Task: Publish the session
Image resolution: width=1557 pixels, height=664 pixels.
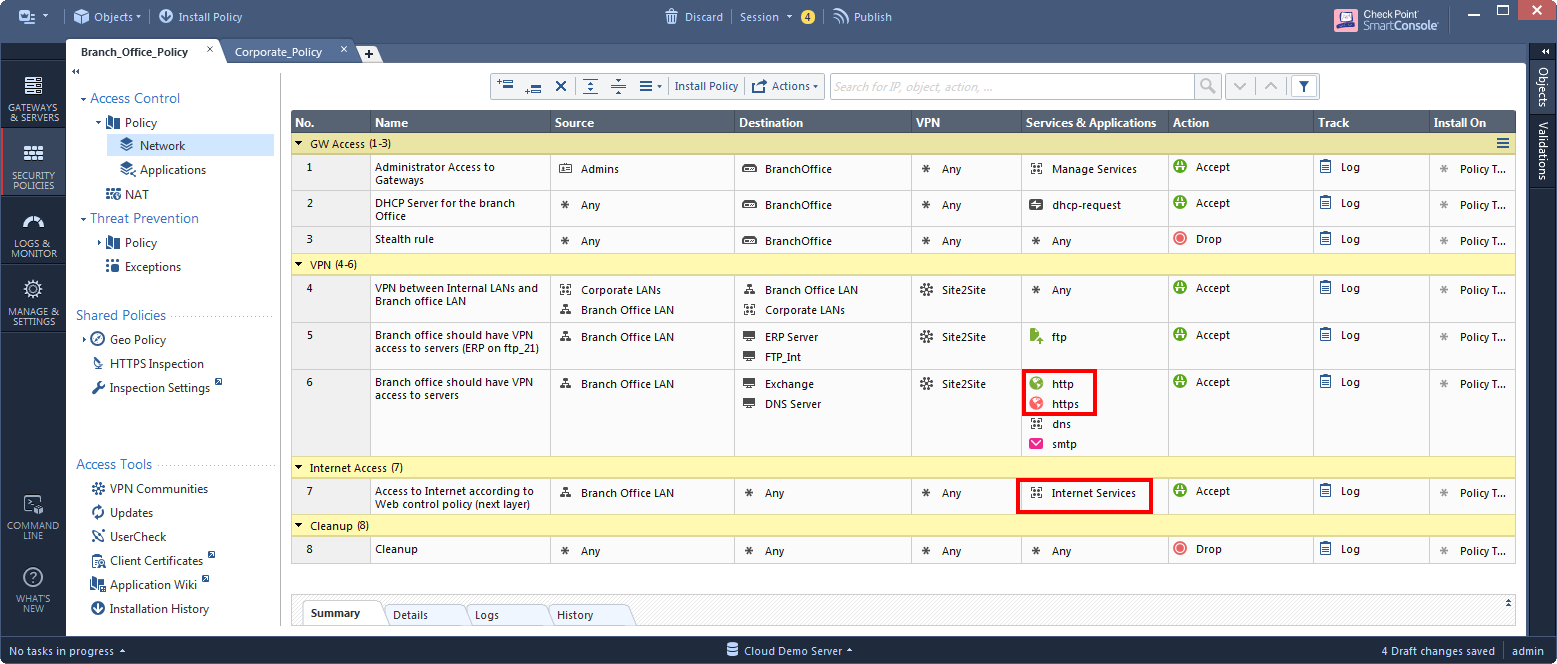Action: [862, 16]
